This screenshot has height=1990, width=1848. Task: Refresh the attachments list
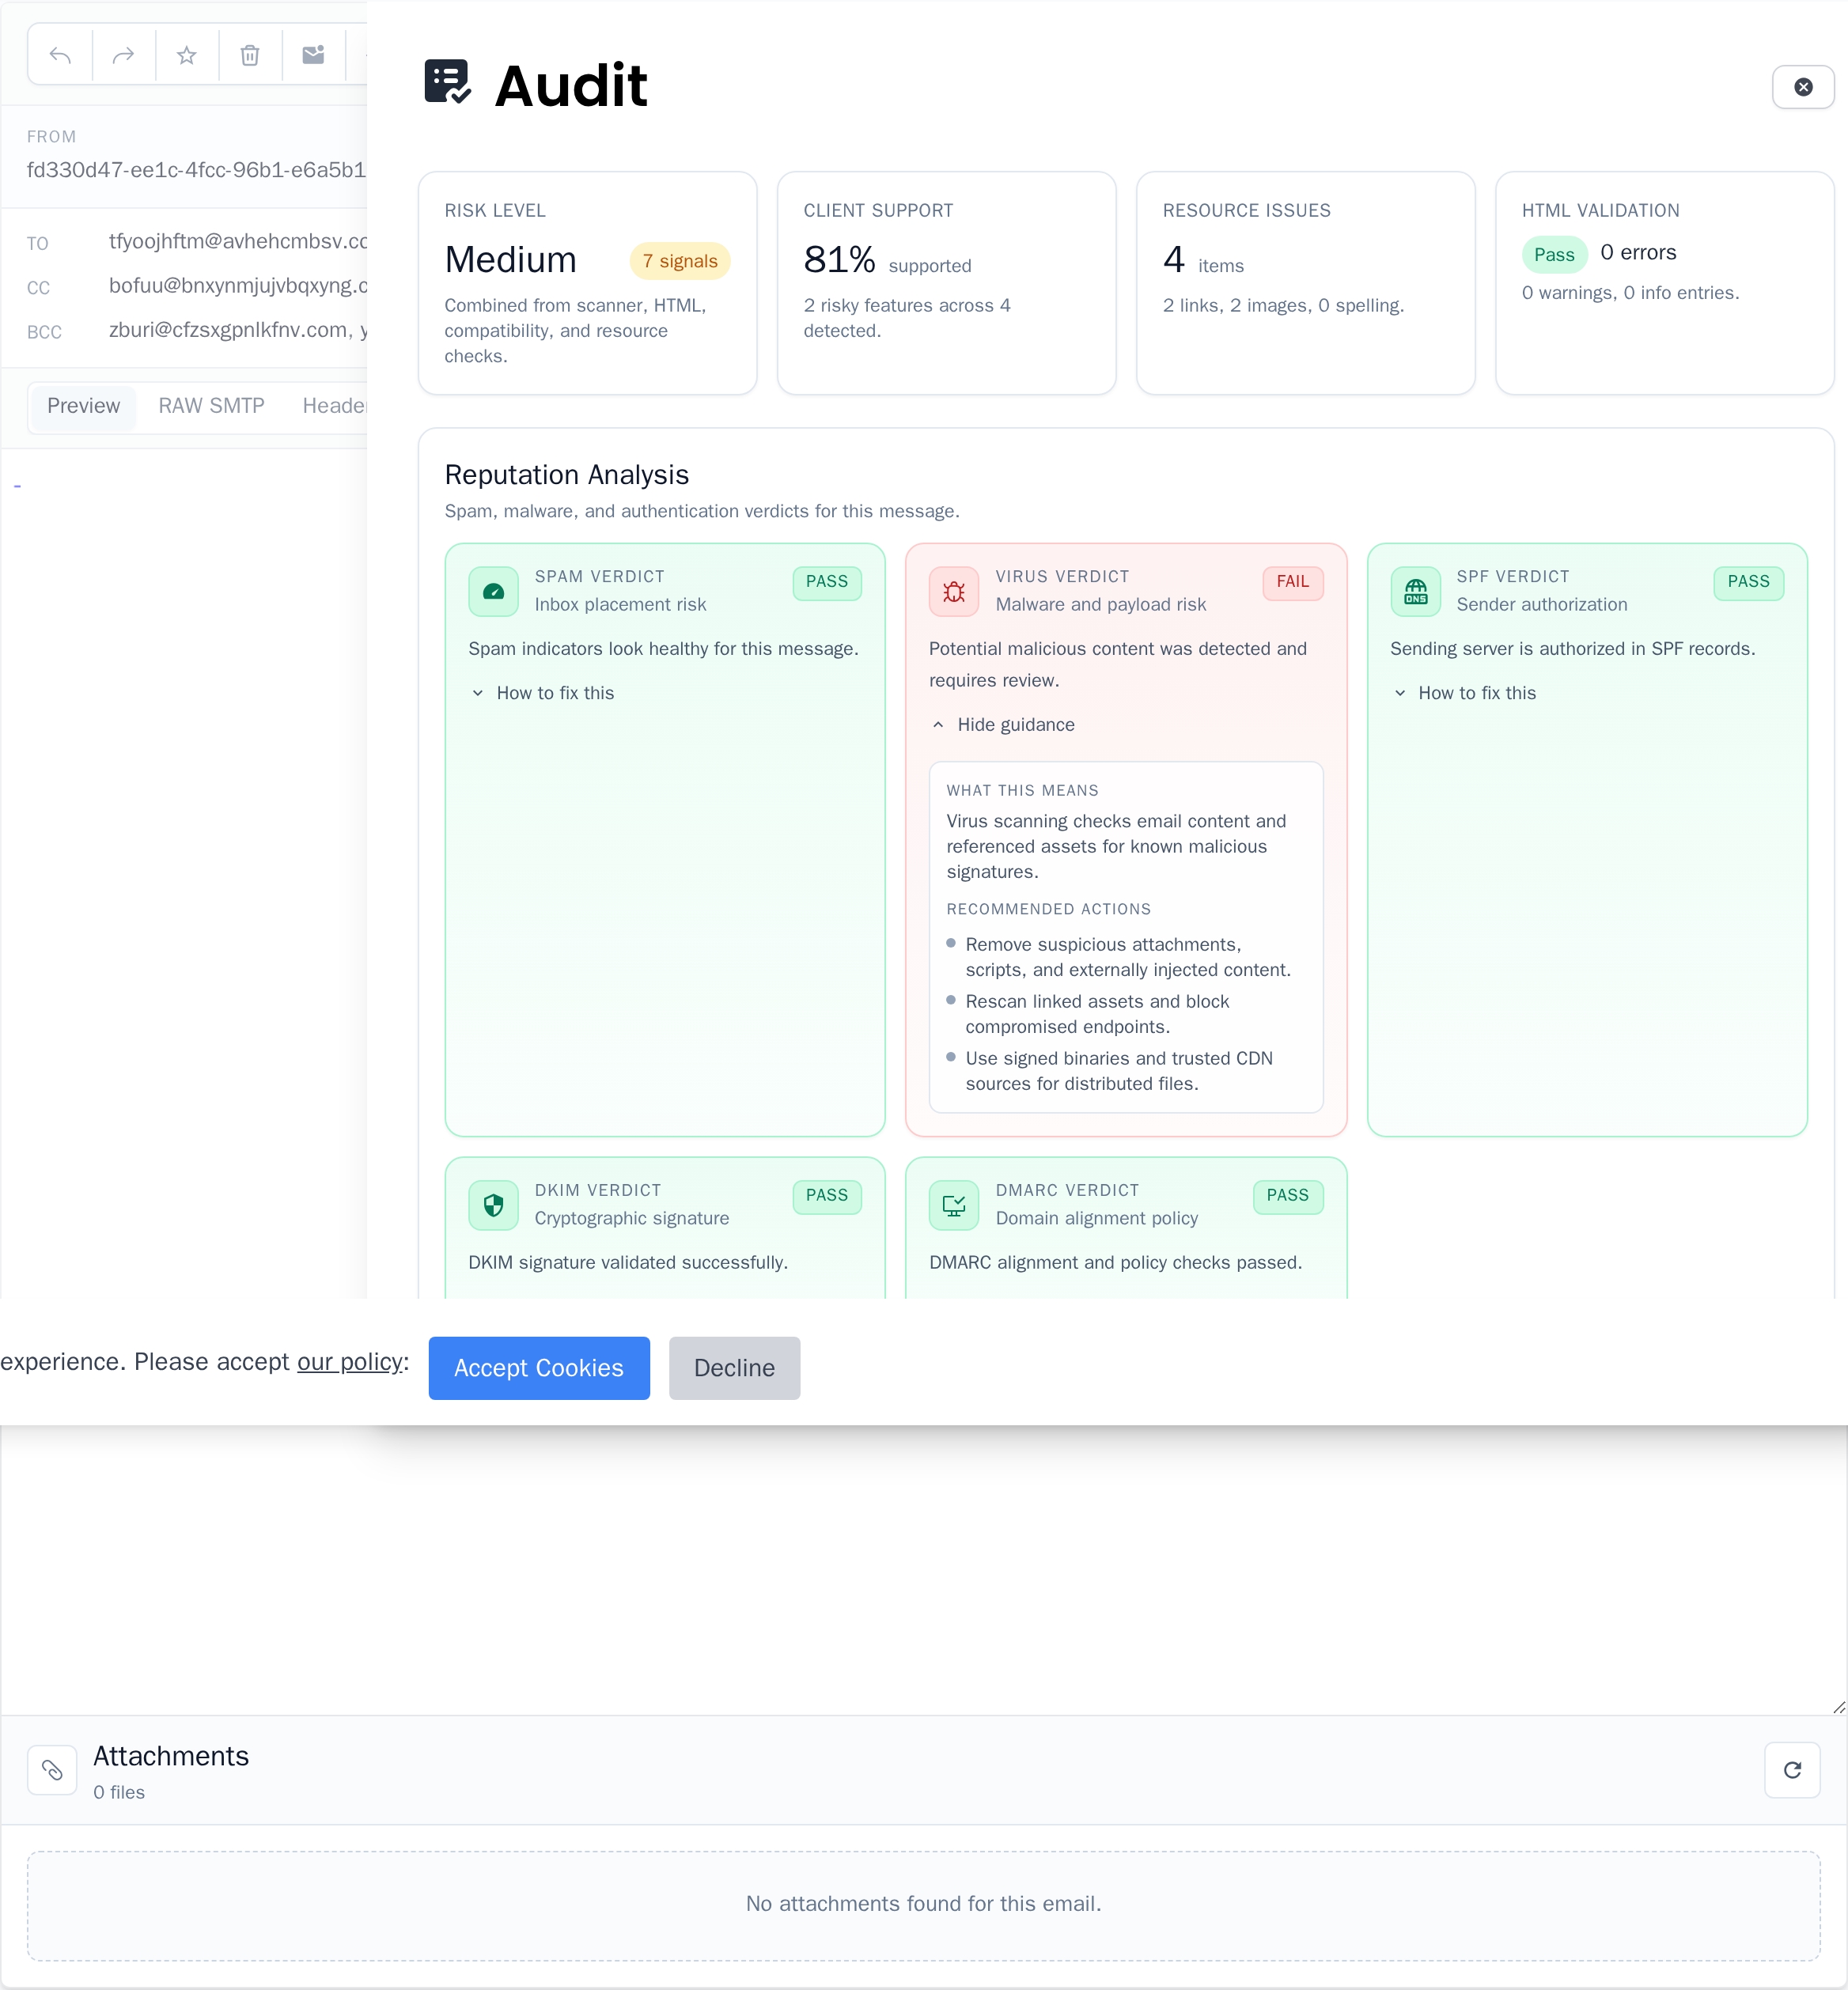coord(1792,1771)
